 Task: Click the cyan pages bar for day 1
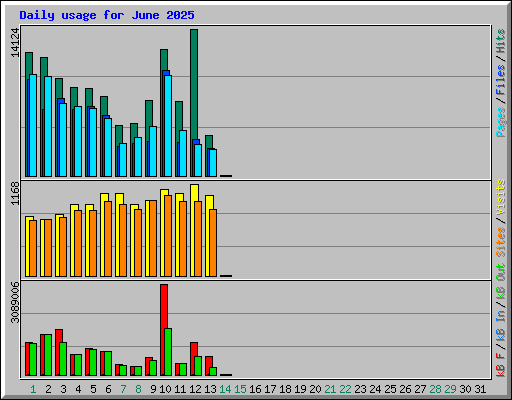(x=33, y=125)
